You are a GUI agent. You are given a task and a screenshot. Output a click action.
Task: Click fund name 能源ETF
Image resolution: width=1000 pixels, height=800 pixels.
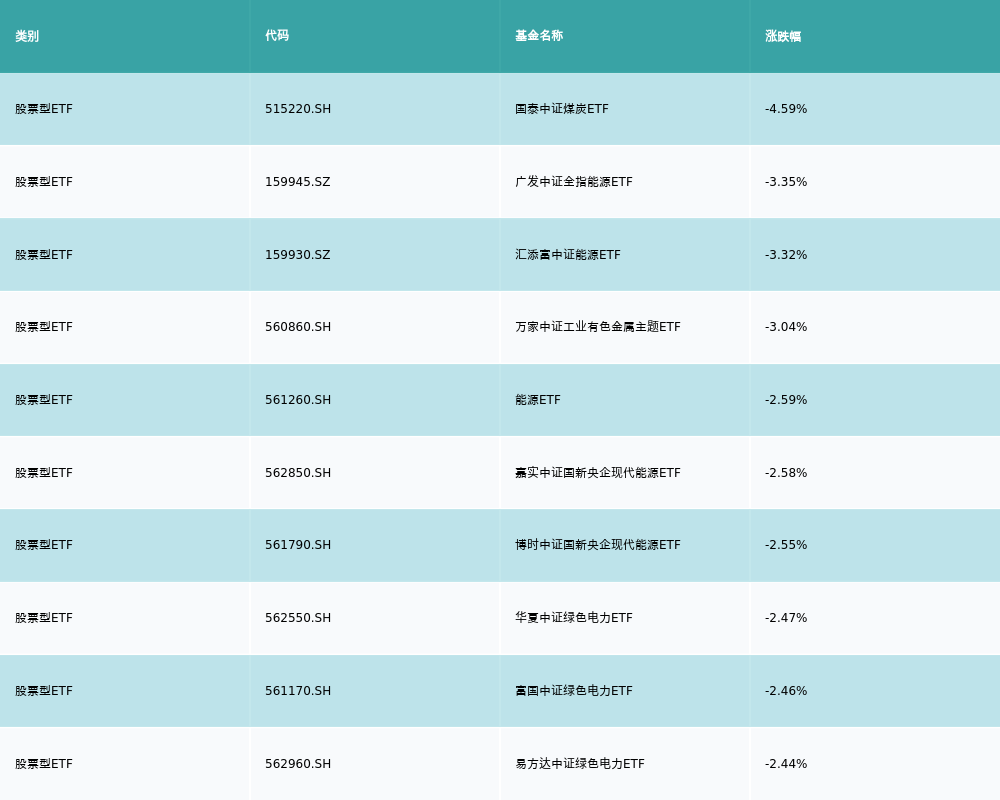click(x=538, y=400)
